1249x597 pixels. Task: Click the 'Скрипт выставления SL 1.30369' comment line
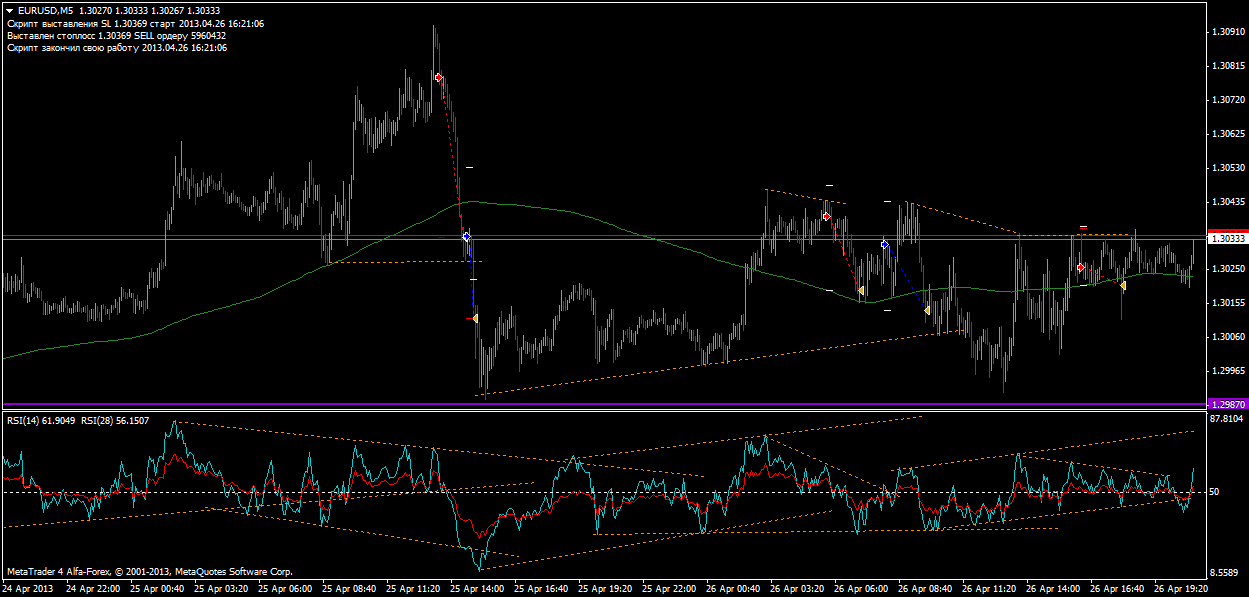click(135, 23)
